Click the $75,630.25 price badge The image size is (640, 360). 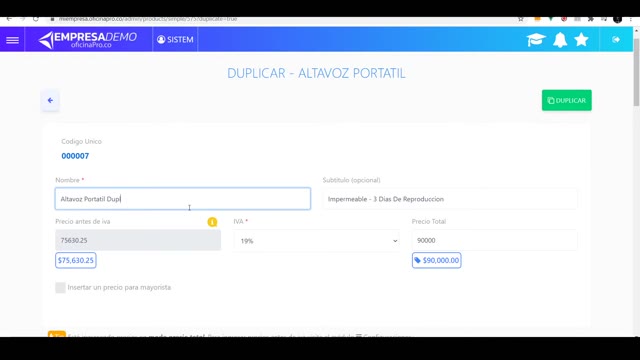76,260
